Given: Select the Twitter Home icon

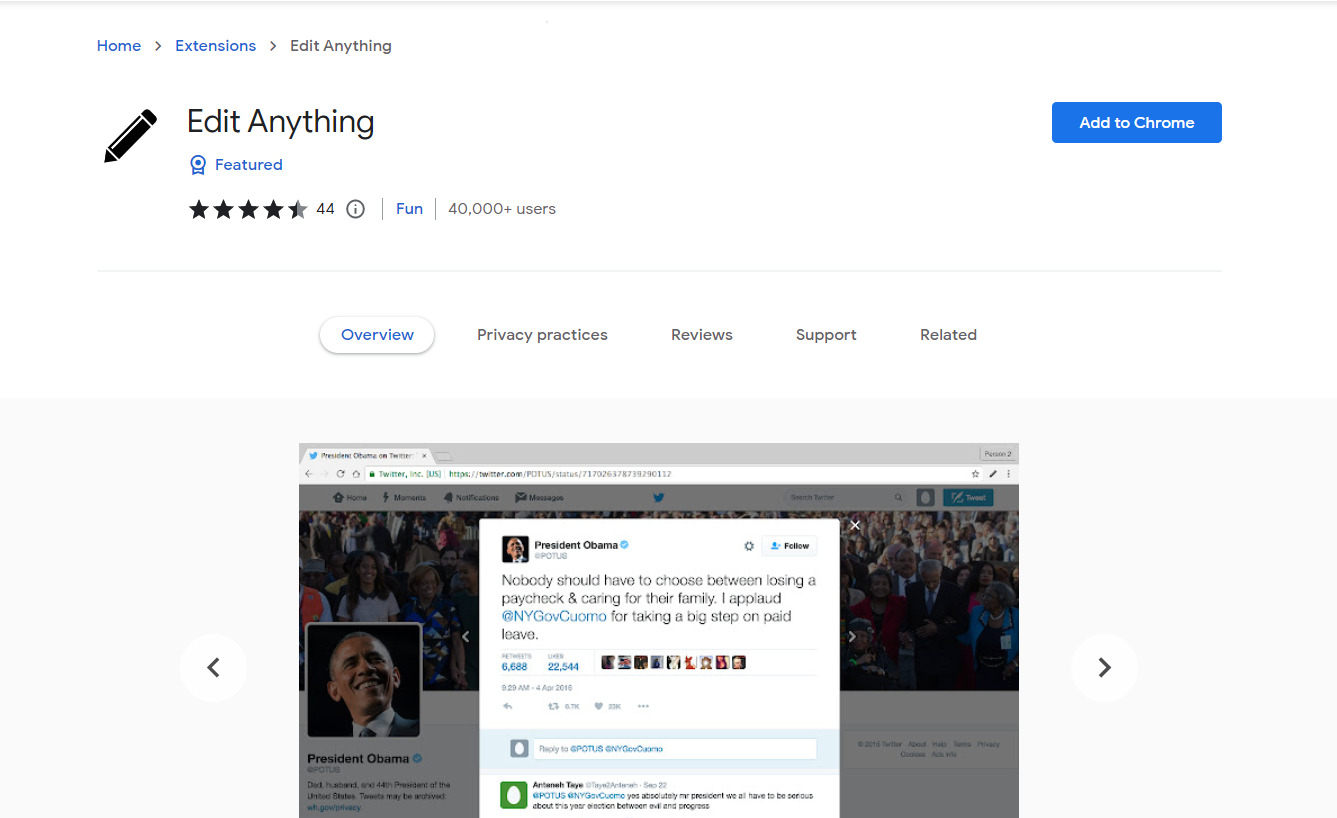Looking at the screenshot, I should pyautogui.click(x=339, y=496).
